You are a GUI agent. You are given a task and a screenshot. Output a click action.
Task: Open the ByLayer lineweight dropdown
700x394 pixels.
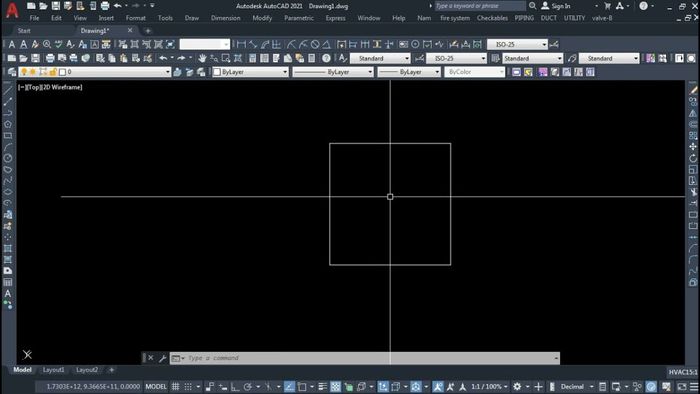coord(409,72)
